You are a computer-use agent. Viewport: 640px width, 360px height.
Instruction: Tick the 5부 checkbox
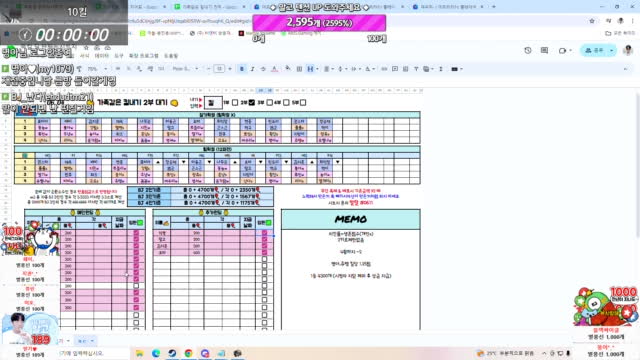point(303,102)
